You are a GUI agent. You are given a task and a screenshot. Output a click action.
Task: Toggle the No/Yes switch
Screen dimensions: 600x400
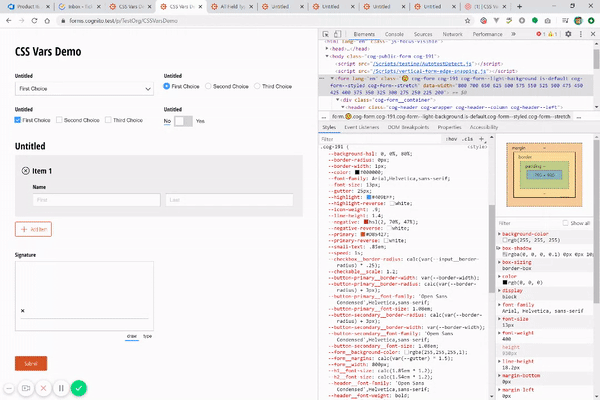(x=183, y=121)
